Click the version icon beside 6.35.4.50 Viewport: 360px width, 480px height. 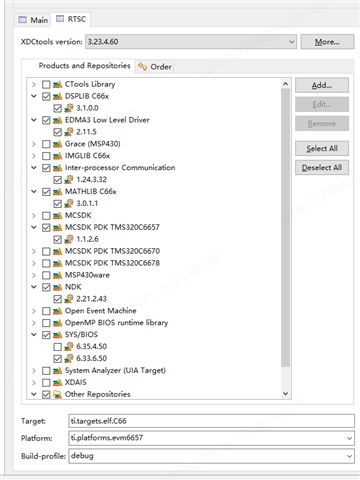tap(69, 347)
